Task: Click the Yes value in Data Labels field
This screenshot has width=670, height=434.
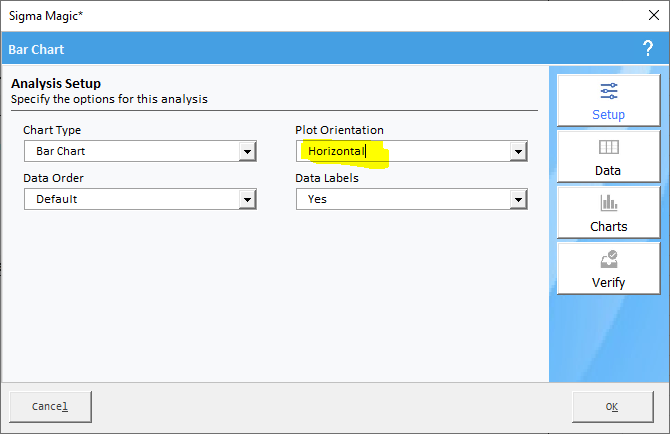Action: 317,199
